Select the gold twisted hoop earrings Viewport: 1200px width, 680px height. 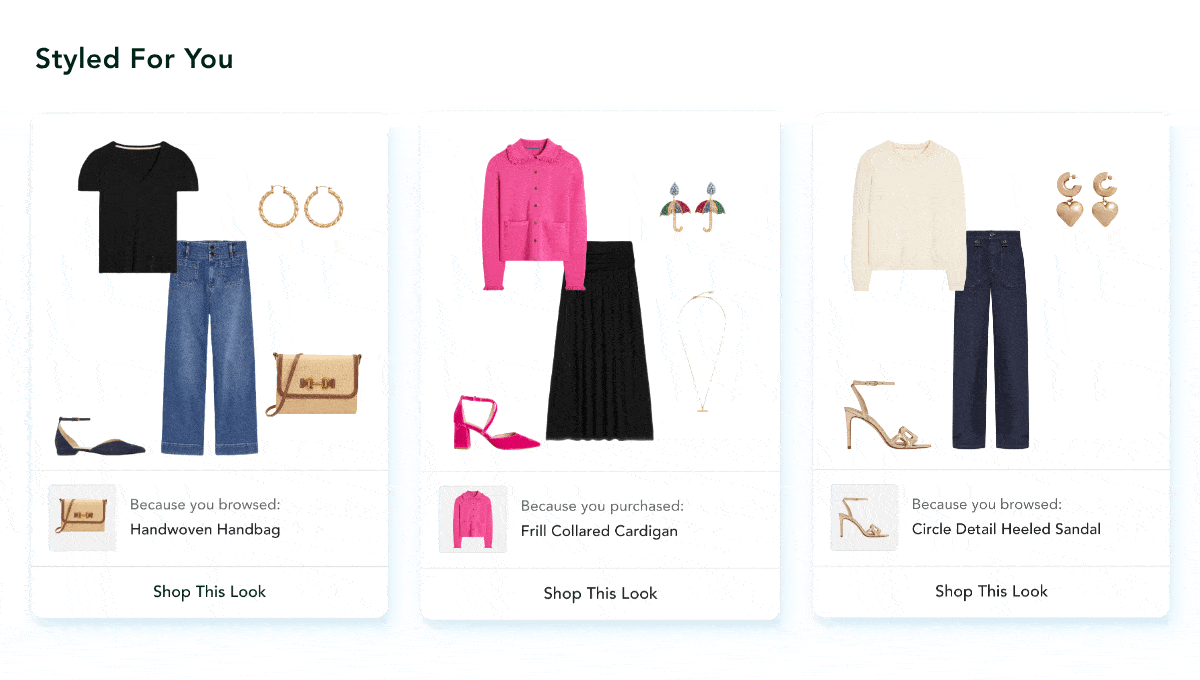(x=301, y=206)
